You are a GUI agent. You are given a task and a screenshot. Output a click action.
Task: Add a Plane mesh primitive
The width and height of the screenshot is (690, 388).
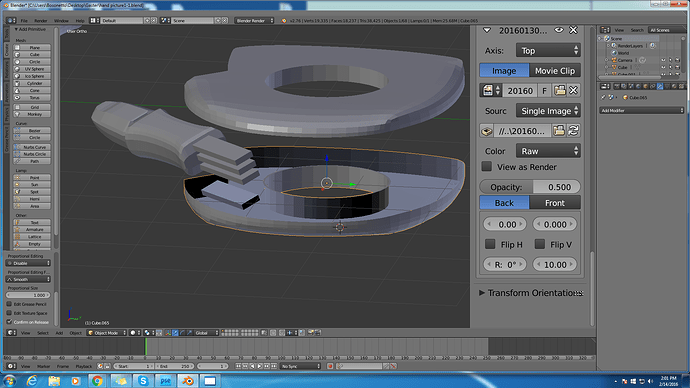coord(32,48)
